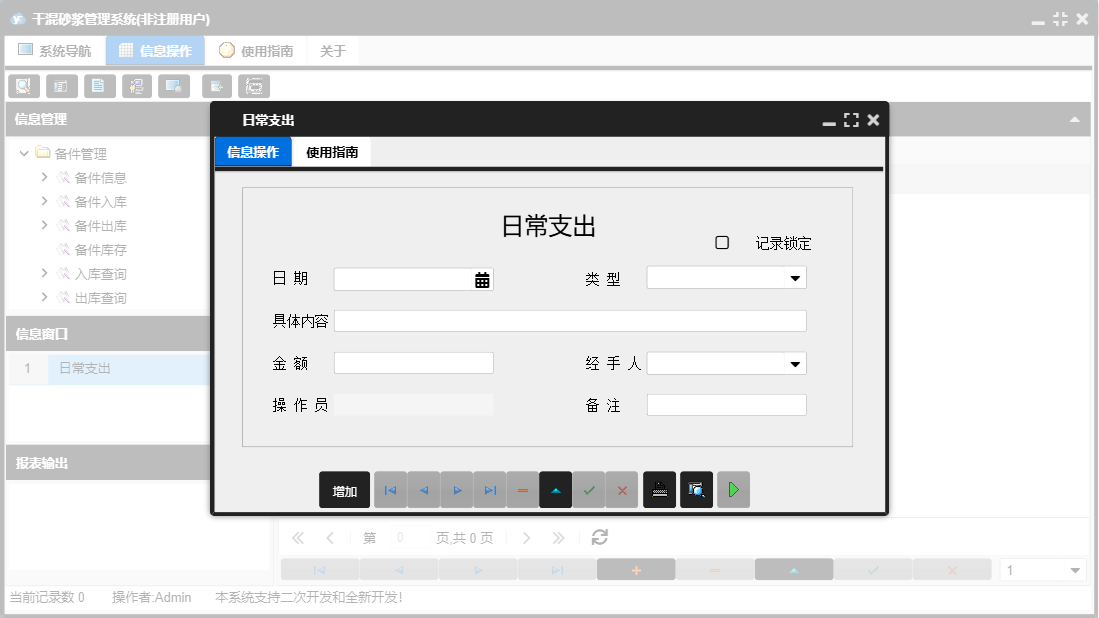This screenshot has width=1099, height=618.
Task: Click the minus delete-record icon
Action: 522,489
